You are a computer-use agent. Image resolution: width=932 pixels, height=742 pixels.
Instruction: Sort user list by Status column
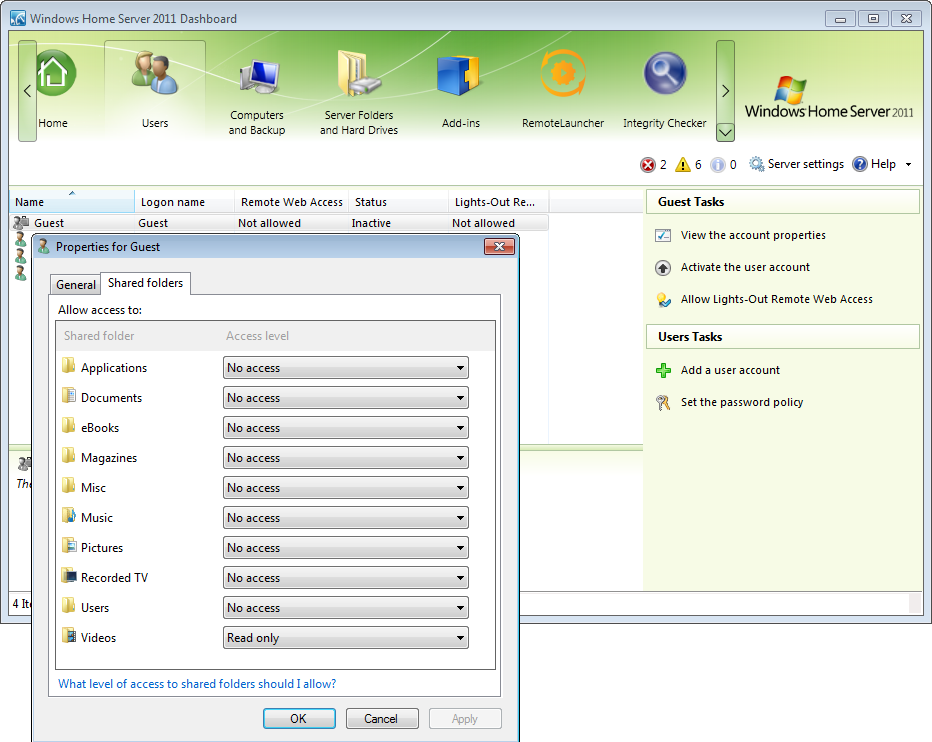[x=398, y=202]
